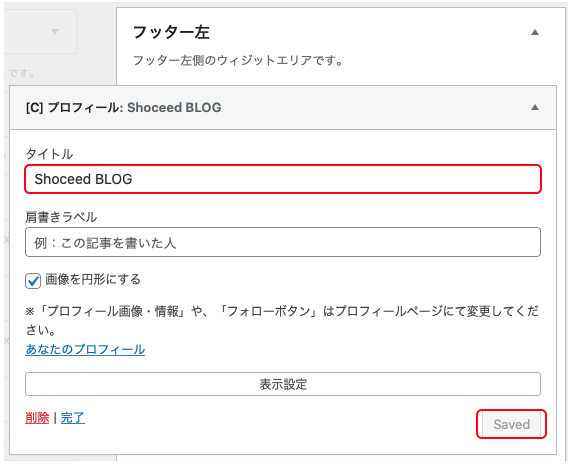
Task: Click the 肩書きラベル field label
Action: click(x=61, y=217)
